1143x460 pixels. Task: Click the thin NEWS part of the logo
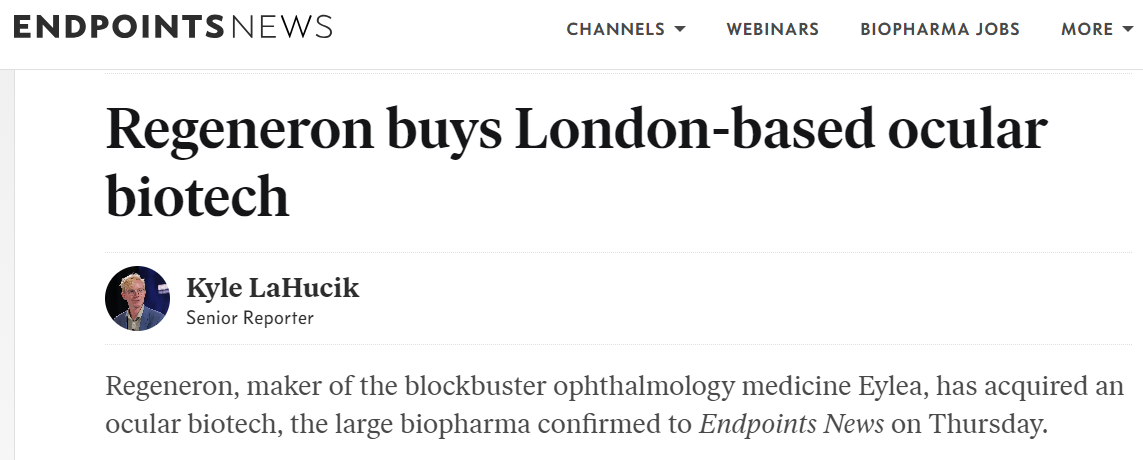coord(281,28)
